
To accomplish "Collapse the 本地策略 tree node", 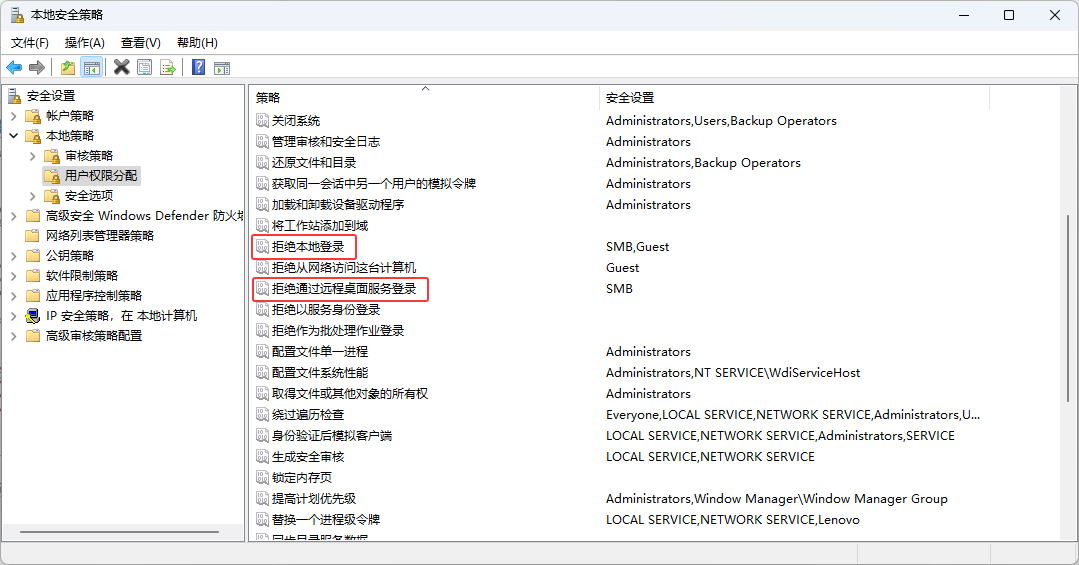I will [14, 135].
